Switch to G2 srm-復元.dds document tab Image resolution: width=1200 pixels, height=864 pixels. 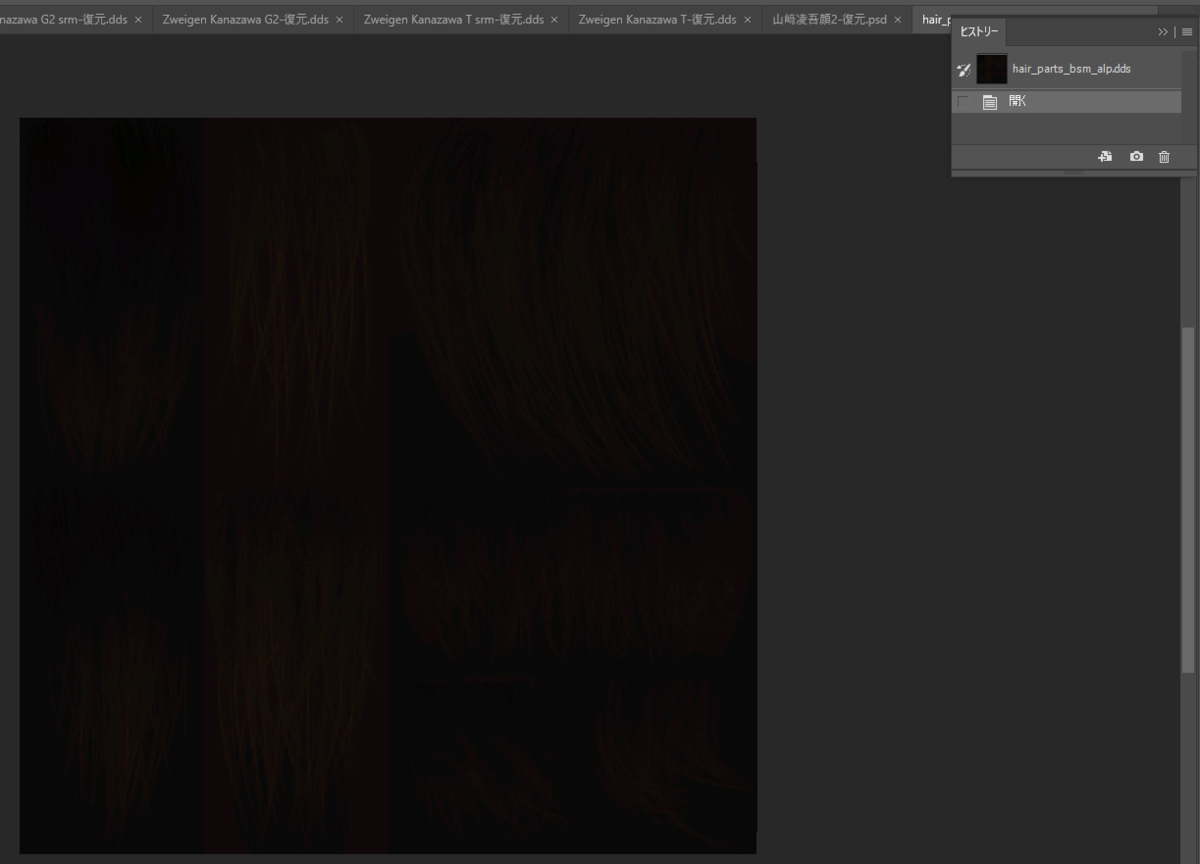pyautogui.click(x=64, y=19)
